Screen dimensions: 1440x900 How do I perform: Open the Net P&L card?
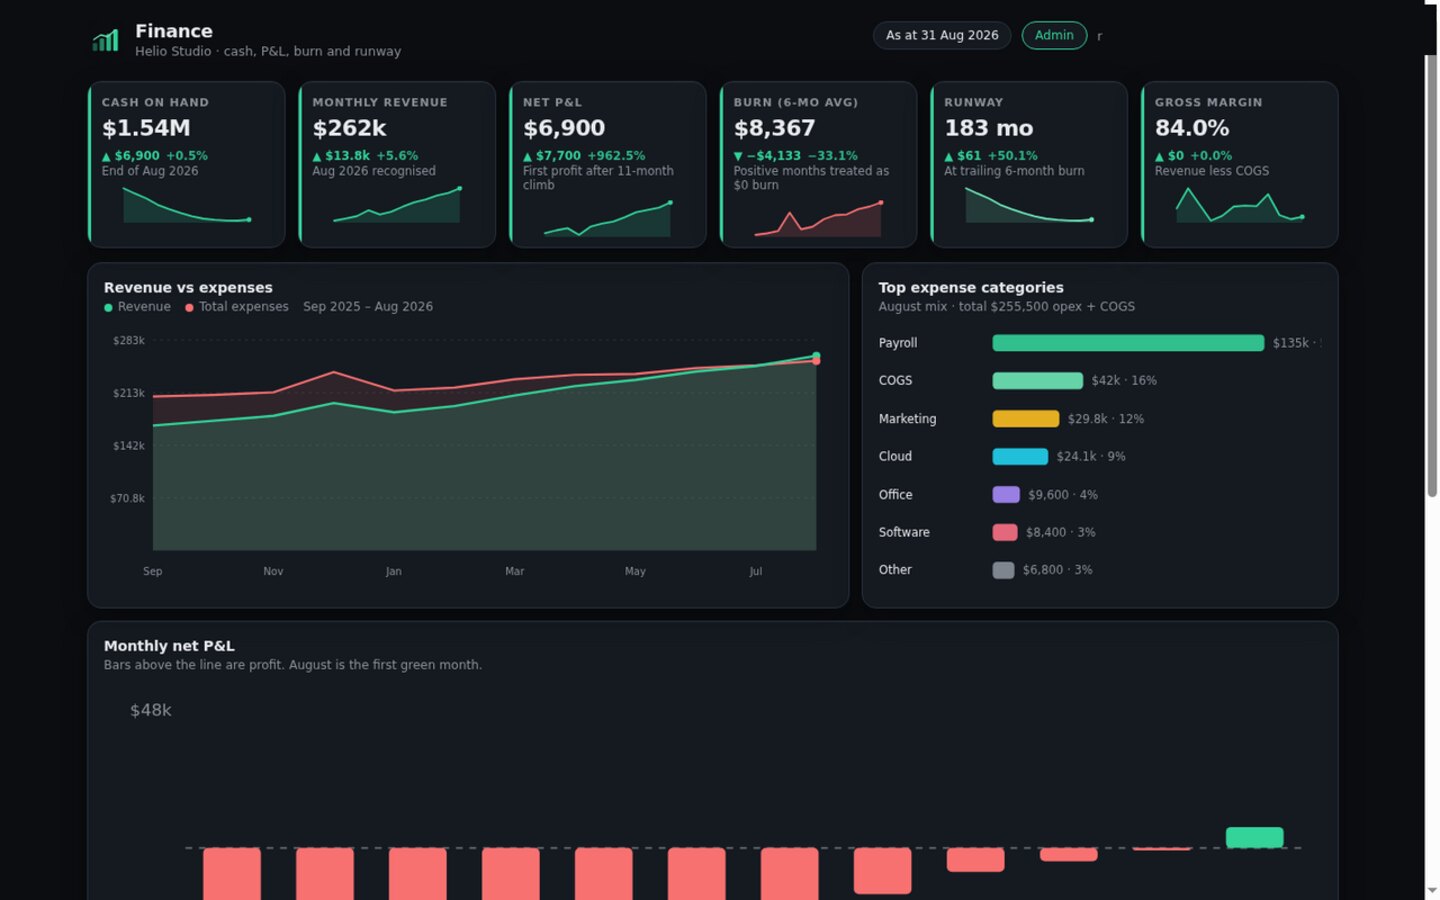point(608,164)
